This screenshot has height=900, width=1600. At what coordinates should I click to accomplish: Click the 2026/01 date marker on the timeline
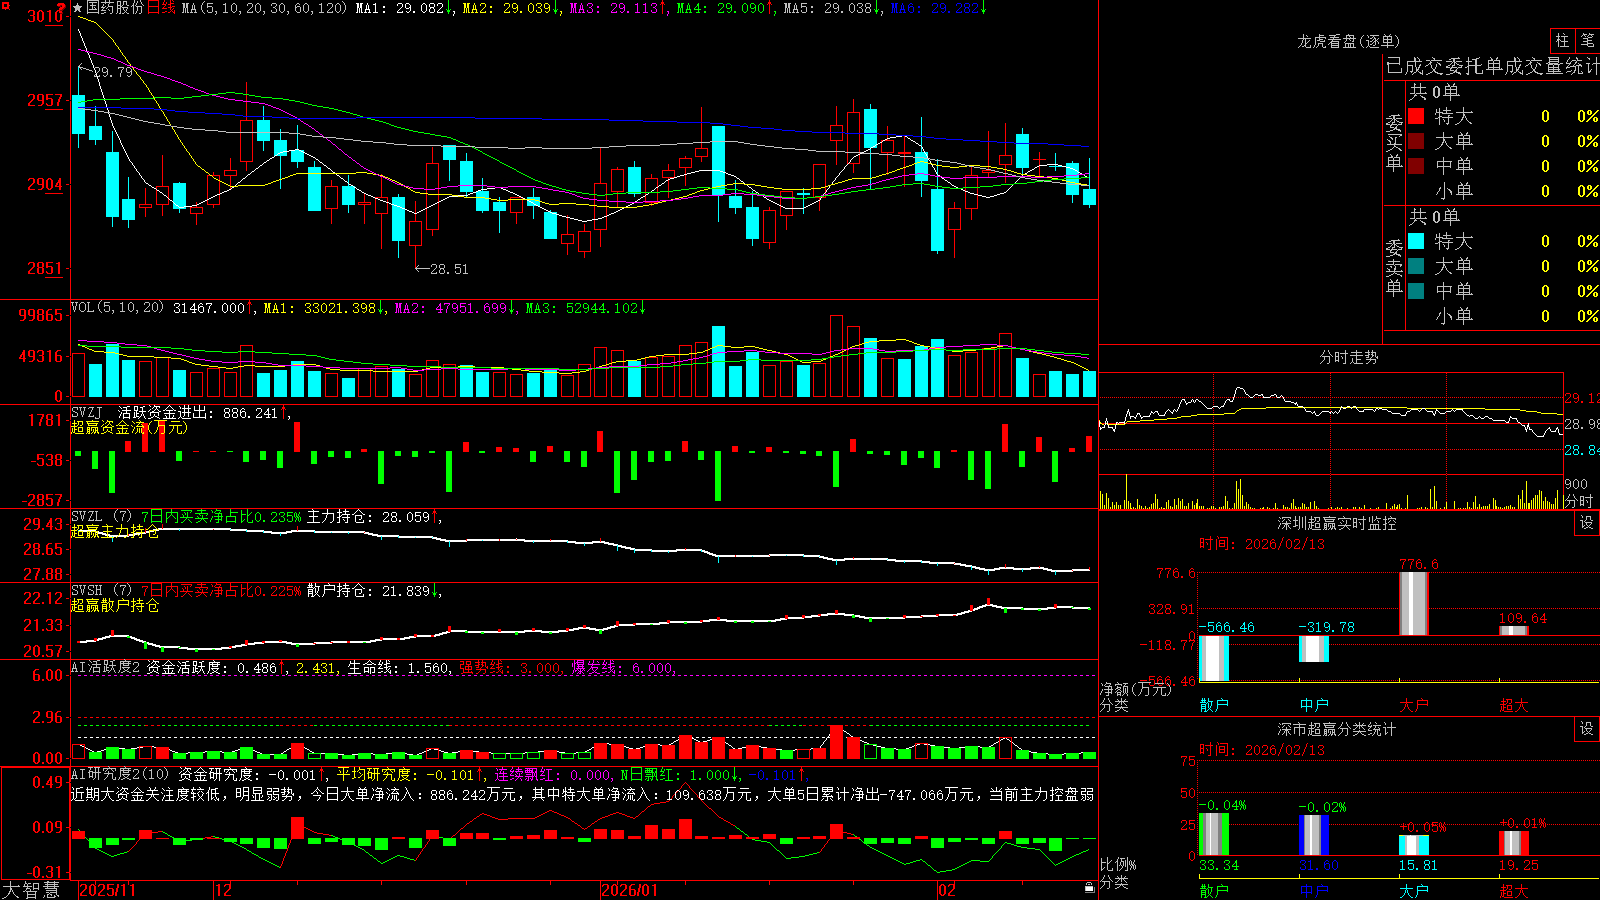point(630,890)
